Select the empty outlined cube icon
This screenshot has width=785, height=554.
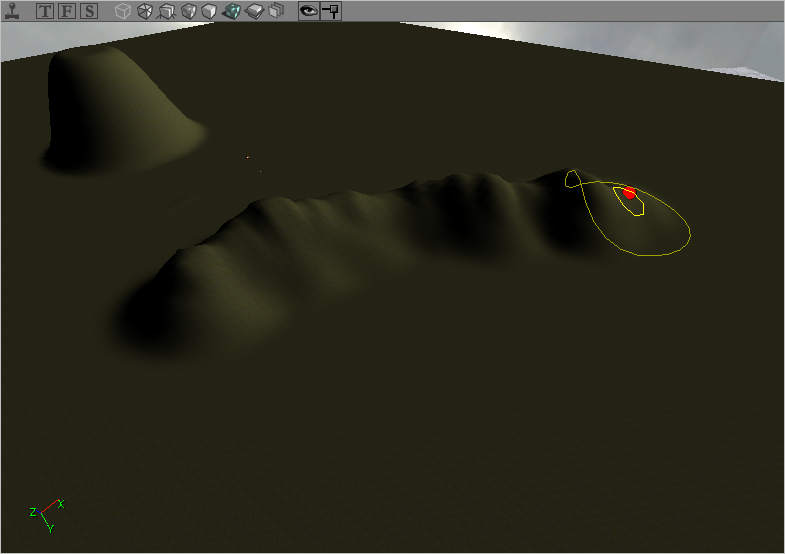122,12
